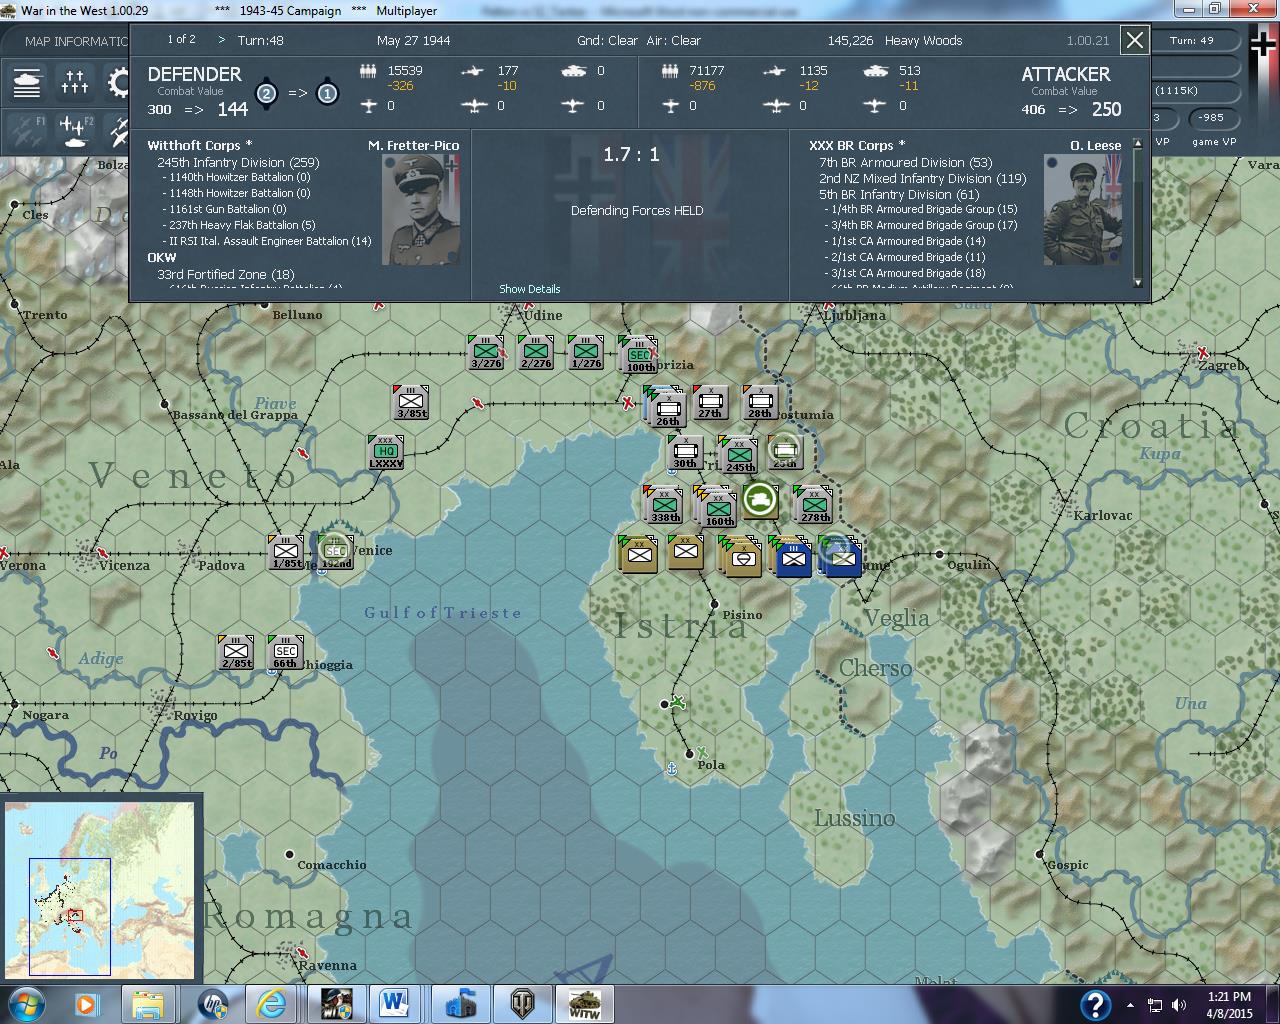Screen dimensions: 1280x1024
Task: Click the 5th BR Infantry Division (61) entry
Action: click(899, 194)
